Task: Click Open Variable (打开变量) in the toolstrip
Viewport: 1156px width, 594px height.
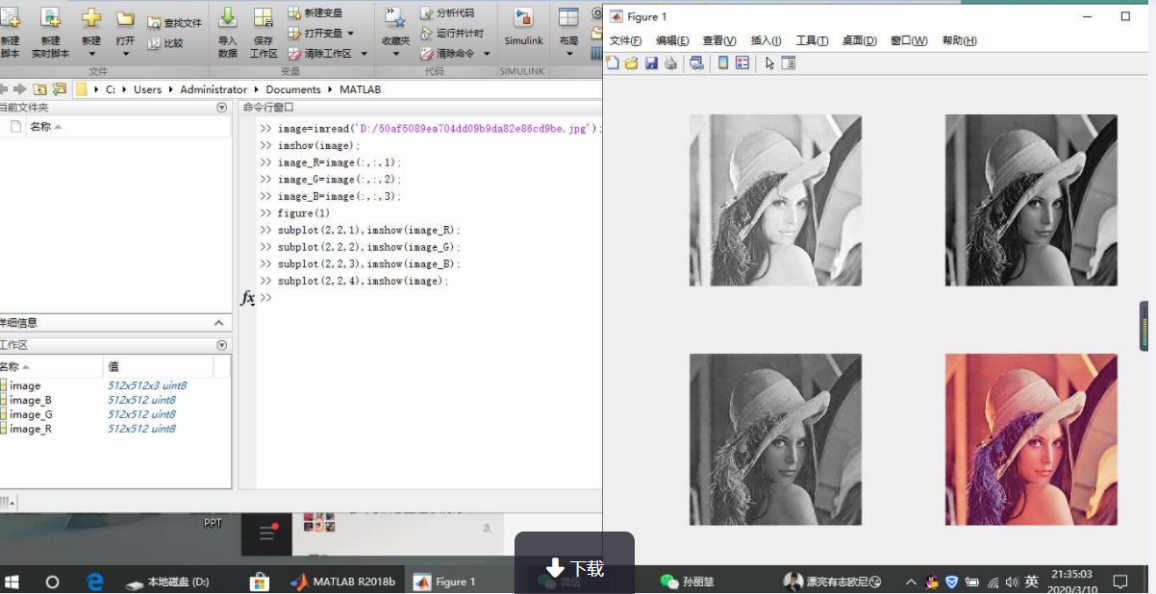Action: (x=315, y=33)
